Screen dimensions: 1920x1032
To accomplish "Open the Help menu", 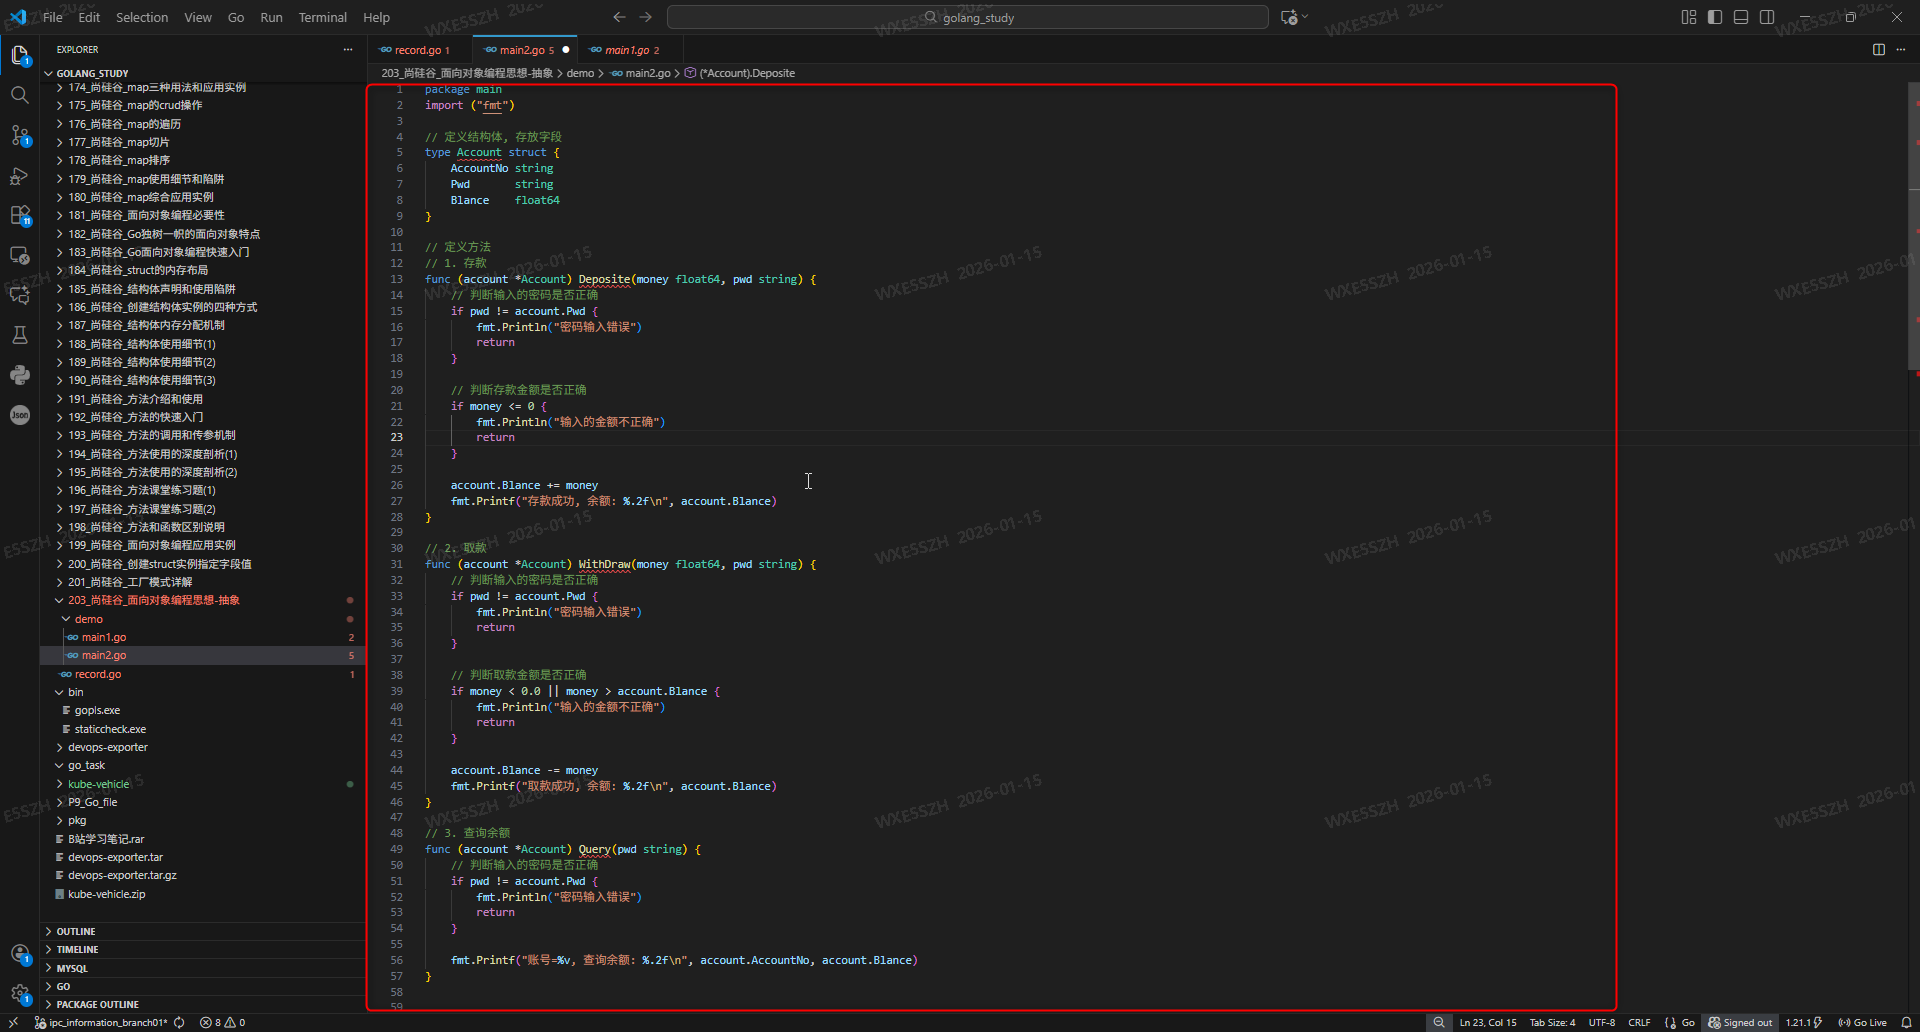I will pyautogui.click(x=376, y=17).
